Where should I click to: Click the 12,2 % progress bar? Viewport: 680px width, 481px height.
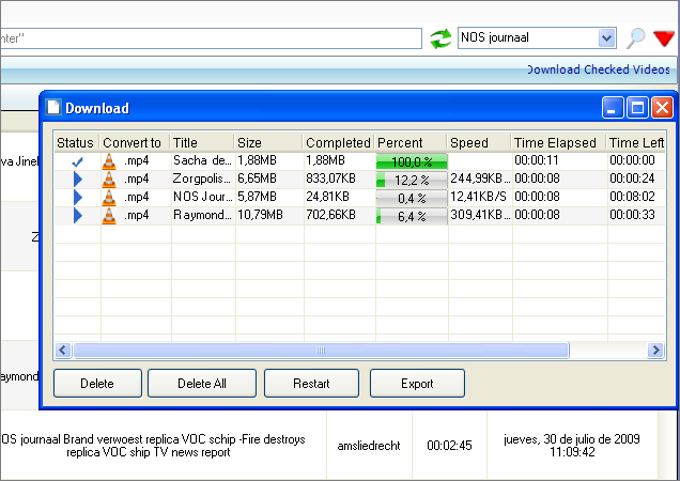(x=412, y=180)
